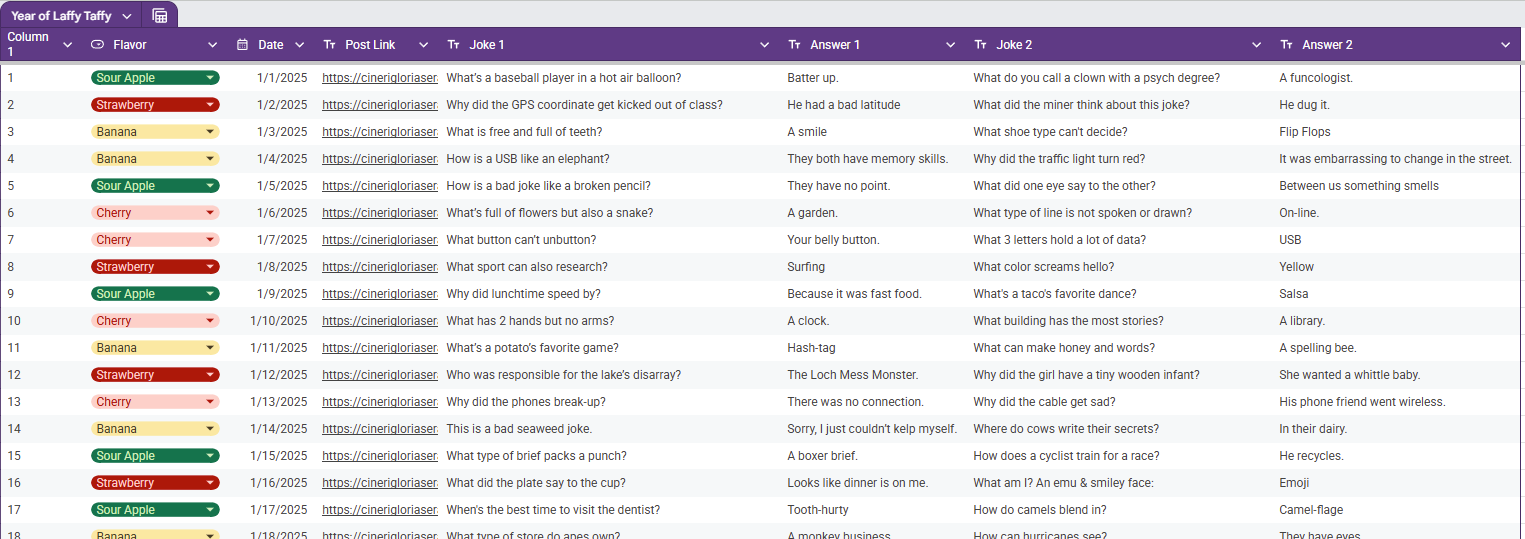
Task: Change the Sour Apple chip in row 1
Action: pyautogui.click(x=155, y=78)
